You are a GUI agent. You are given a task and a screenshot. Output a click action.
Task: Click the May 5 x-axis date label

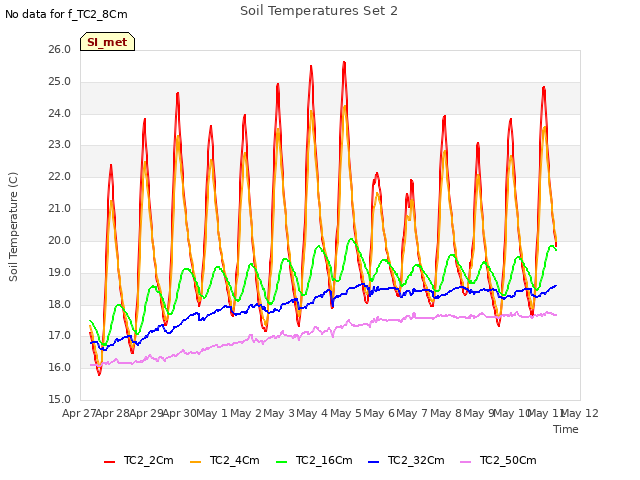tap(346, 413)
